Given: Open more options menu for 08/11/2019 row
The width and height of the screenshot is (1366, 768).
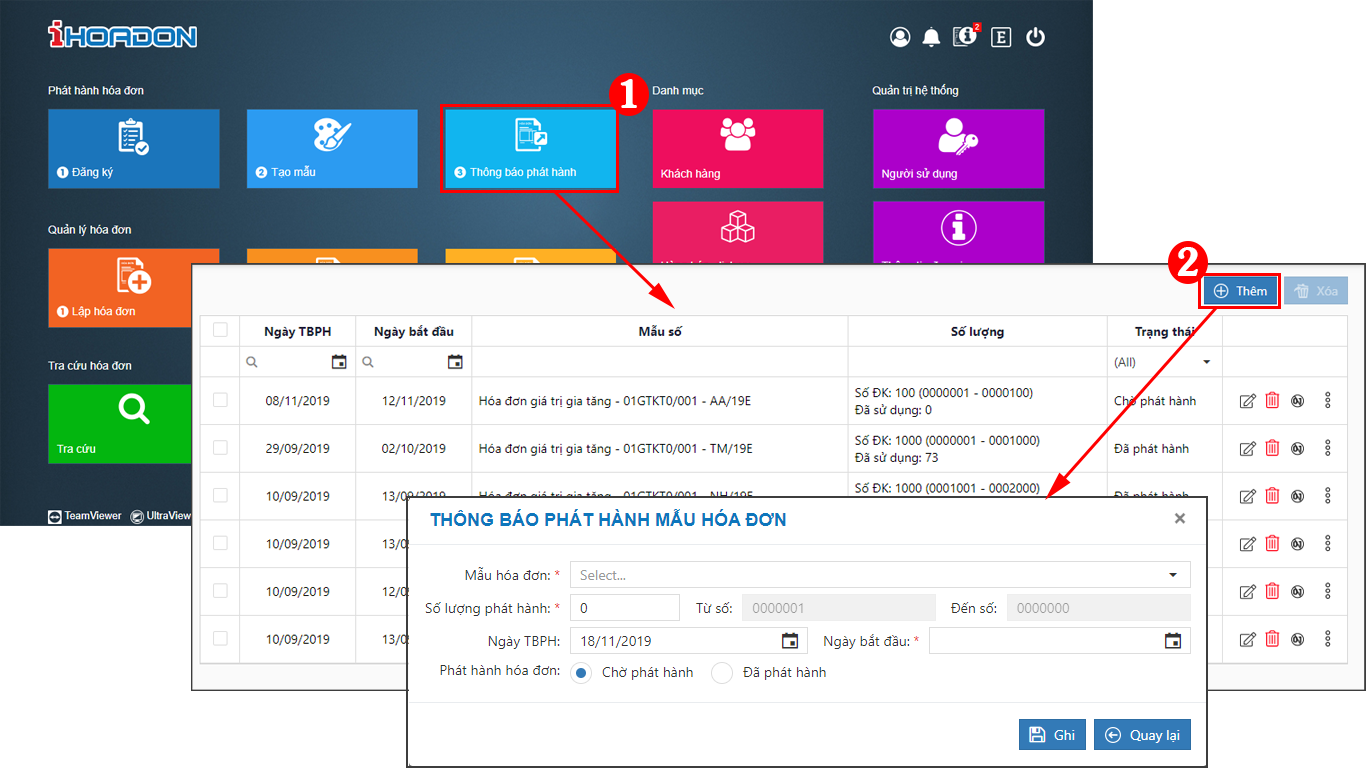Looking at the screenshot, I should pos(1328,401).
